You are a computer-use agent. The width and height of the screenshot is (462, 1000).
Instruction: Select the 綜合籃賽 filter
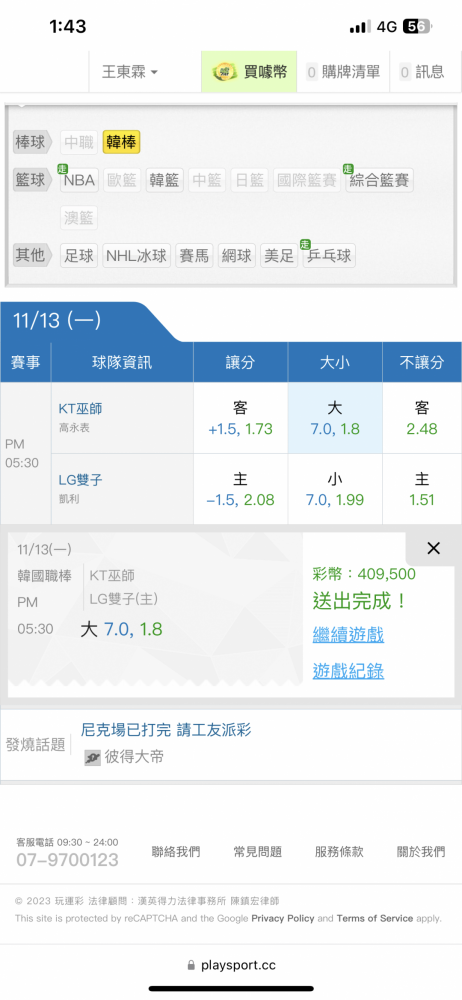pos(380,180)
